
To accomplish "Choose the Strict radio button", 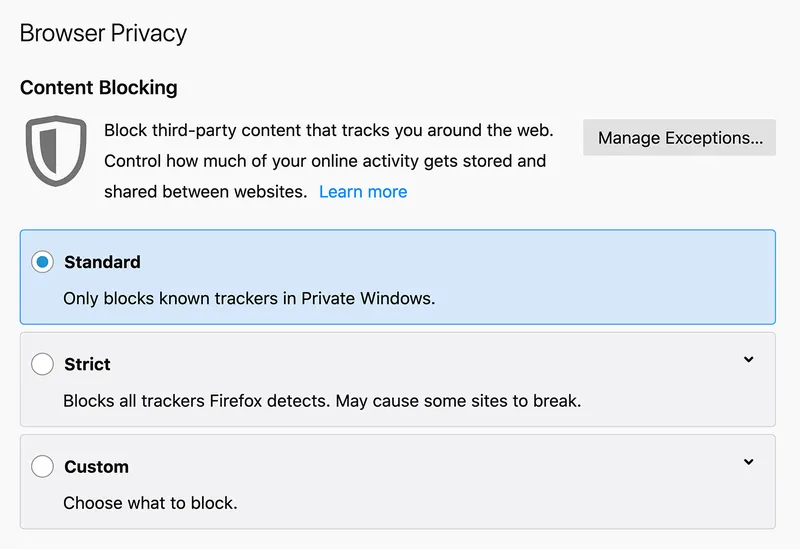I will tap(42, 364).
